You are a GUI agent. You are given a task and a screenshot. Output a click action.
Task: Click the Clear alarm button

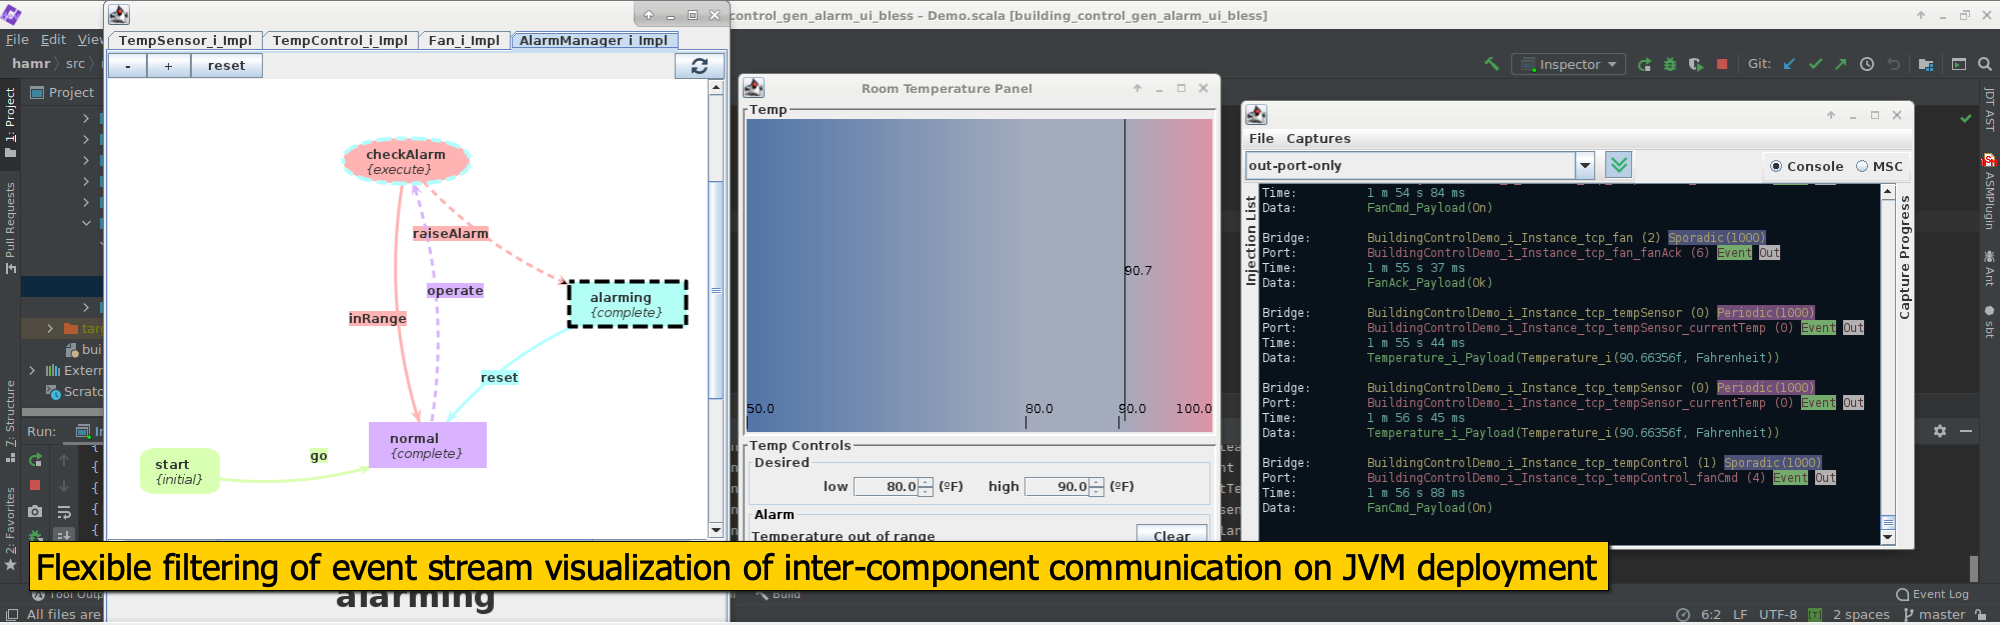[1171, 535]
